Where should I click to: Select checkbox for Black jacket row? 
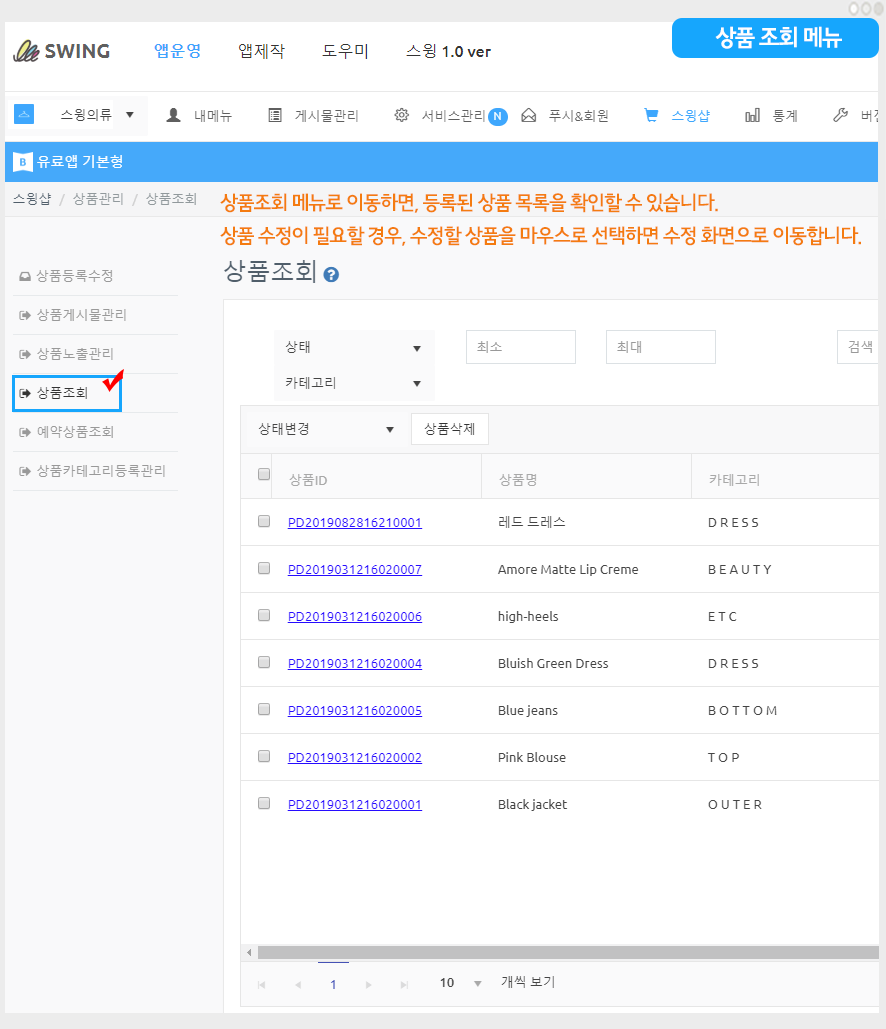[264, 803]
